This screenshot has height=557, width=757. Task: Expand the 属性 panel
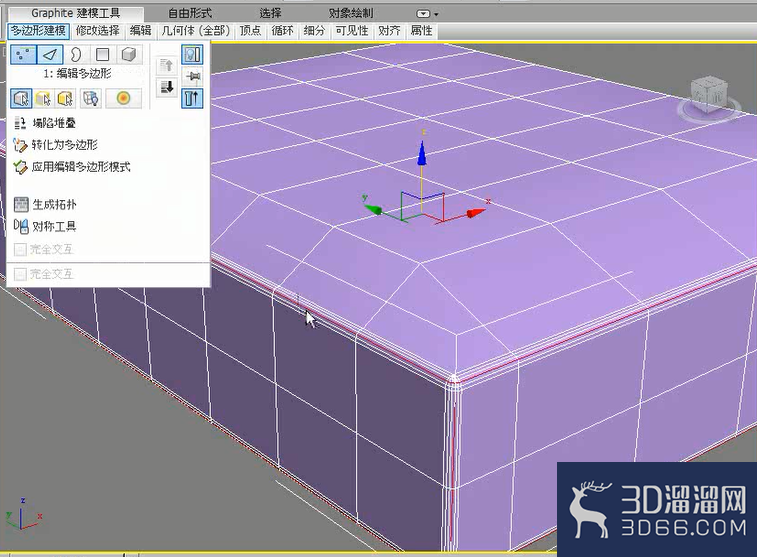[421, 31]
